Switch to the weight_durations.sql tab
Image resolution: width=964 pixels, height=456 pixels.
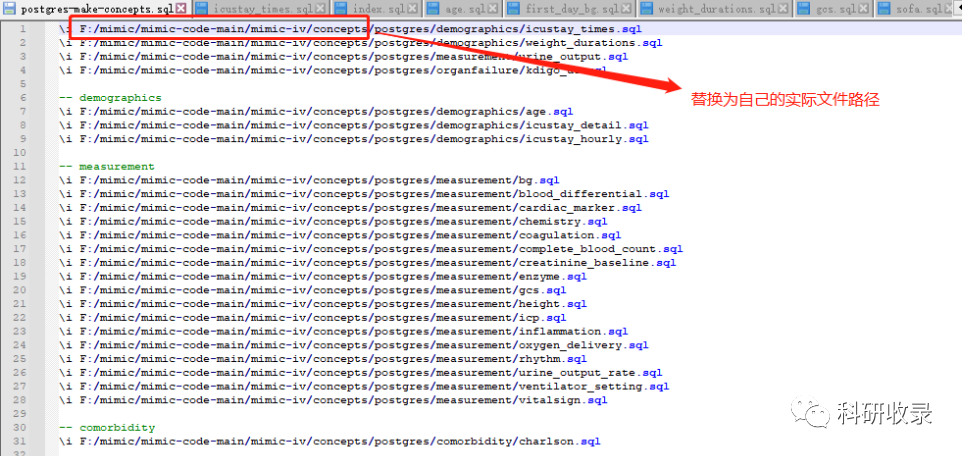(714, 9)
